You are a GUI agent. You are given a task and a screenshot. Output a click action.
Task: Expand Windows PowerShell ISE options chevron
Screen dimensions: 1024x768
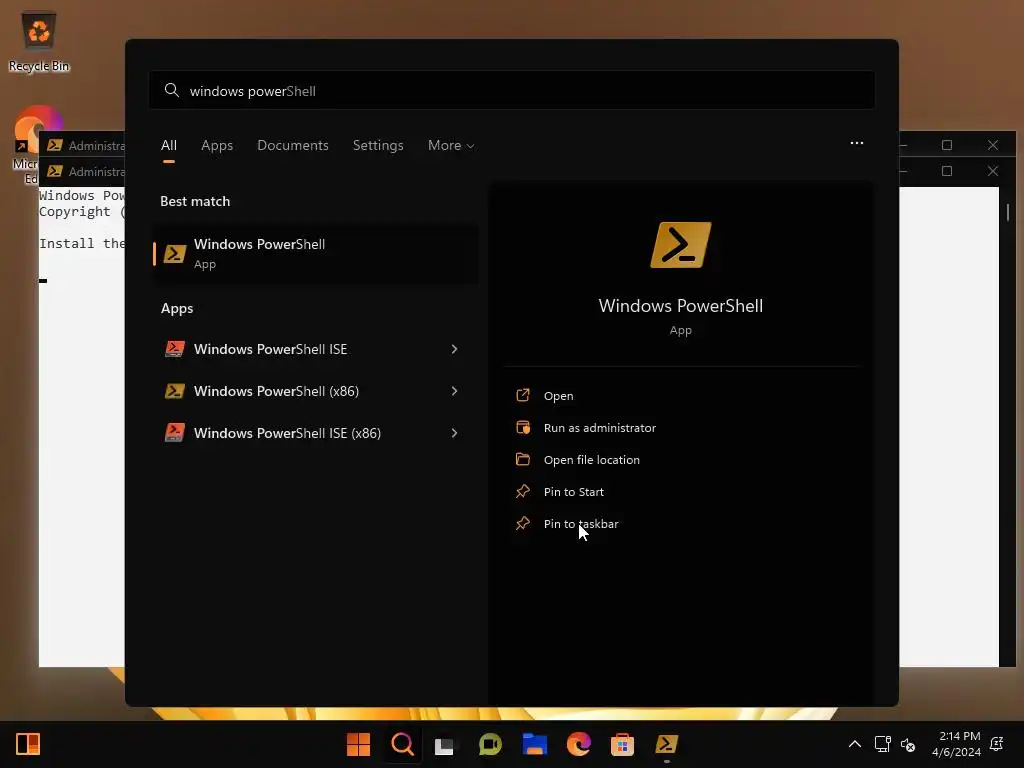[455, 349]
